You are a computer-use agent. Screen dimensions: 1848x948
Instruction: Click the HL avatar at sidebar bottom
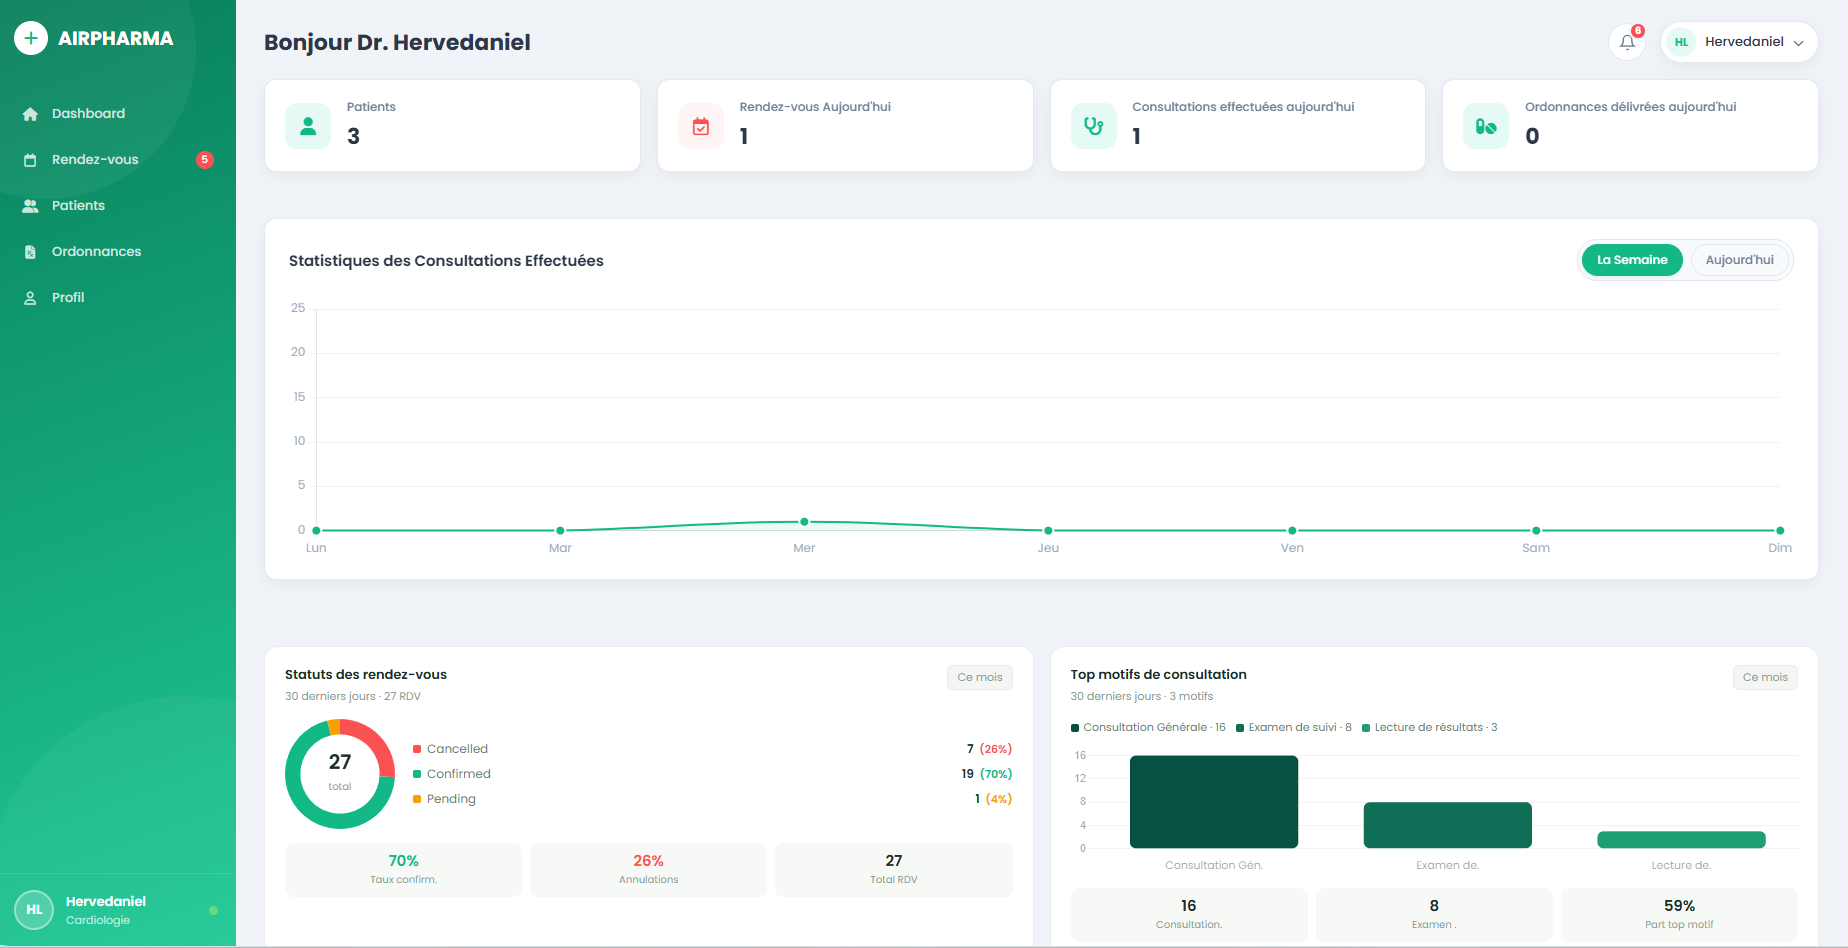[34, 910]
